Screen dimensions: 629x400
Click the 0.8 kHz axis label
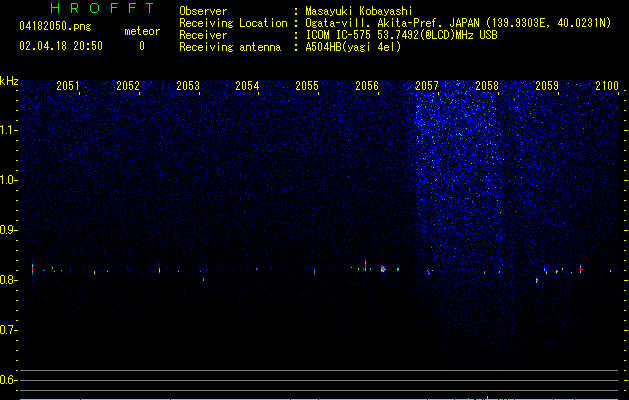[x=8, y=280]
